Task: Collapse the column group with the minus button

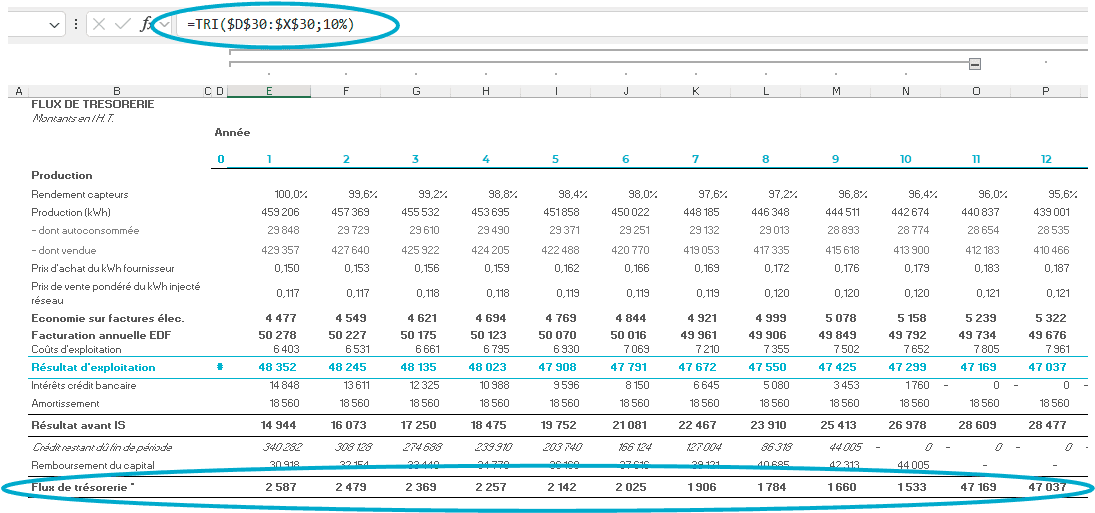Action: point(975,64)
